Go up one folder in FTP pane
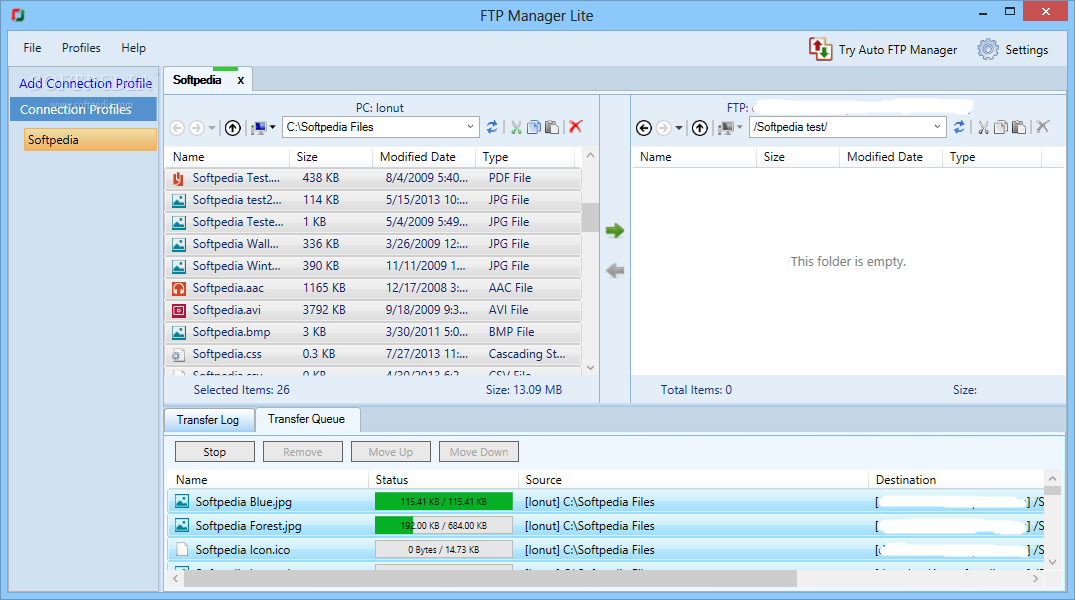 click(x=699, y=128)
